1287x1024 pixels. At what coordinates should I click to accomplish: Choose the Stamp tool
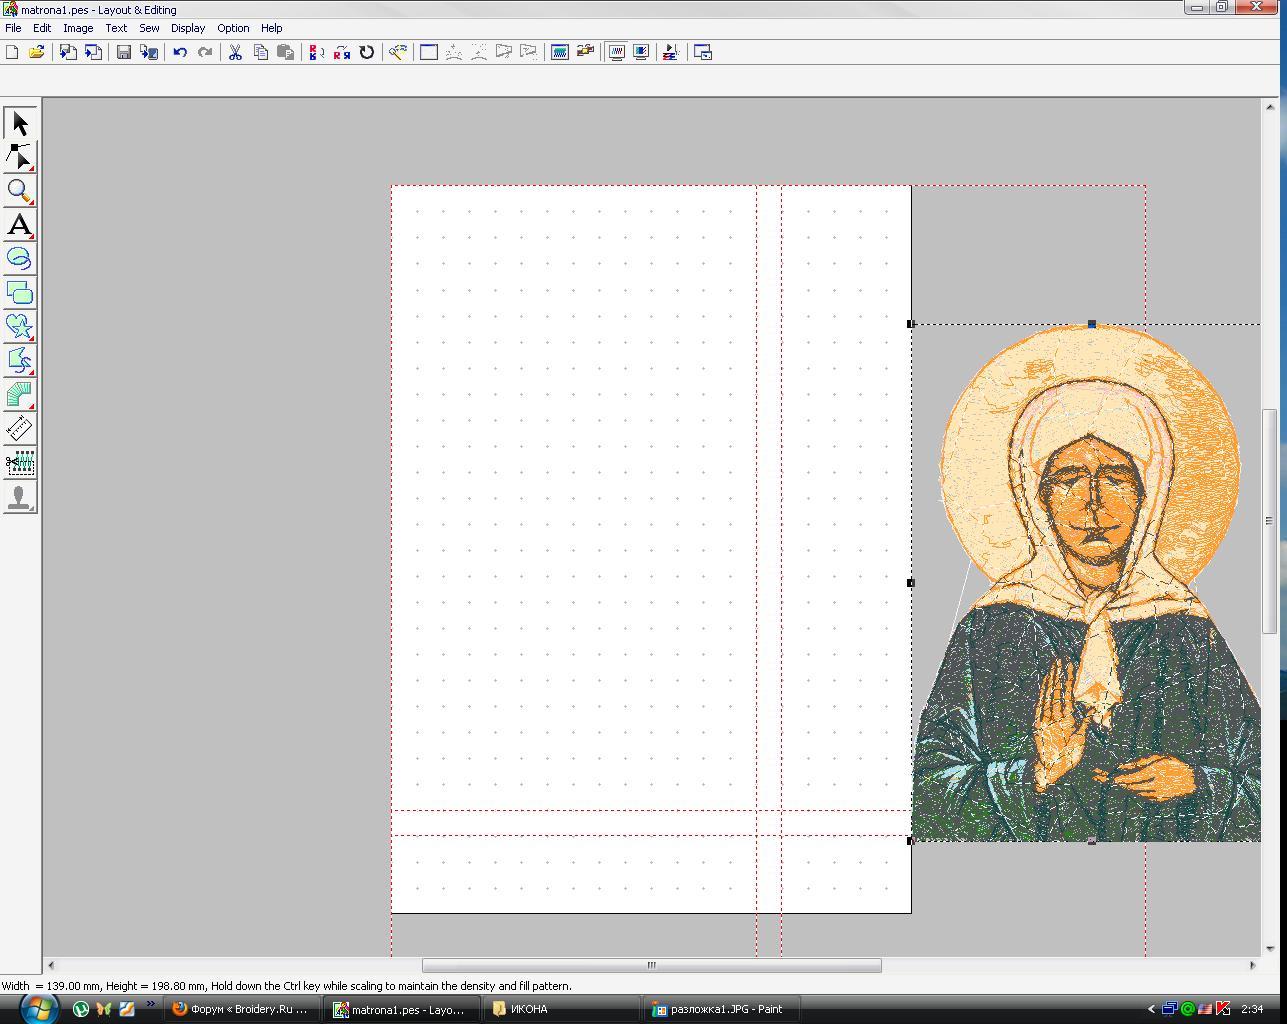20,497
